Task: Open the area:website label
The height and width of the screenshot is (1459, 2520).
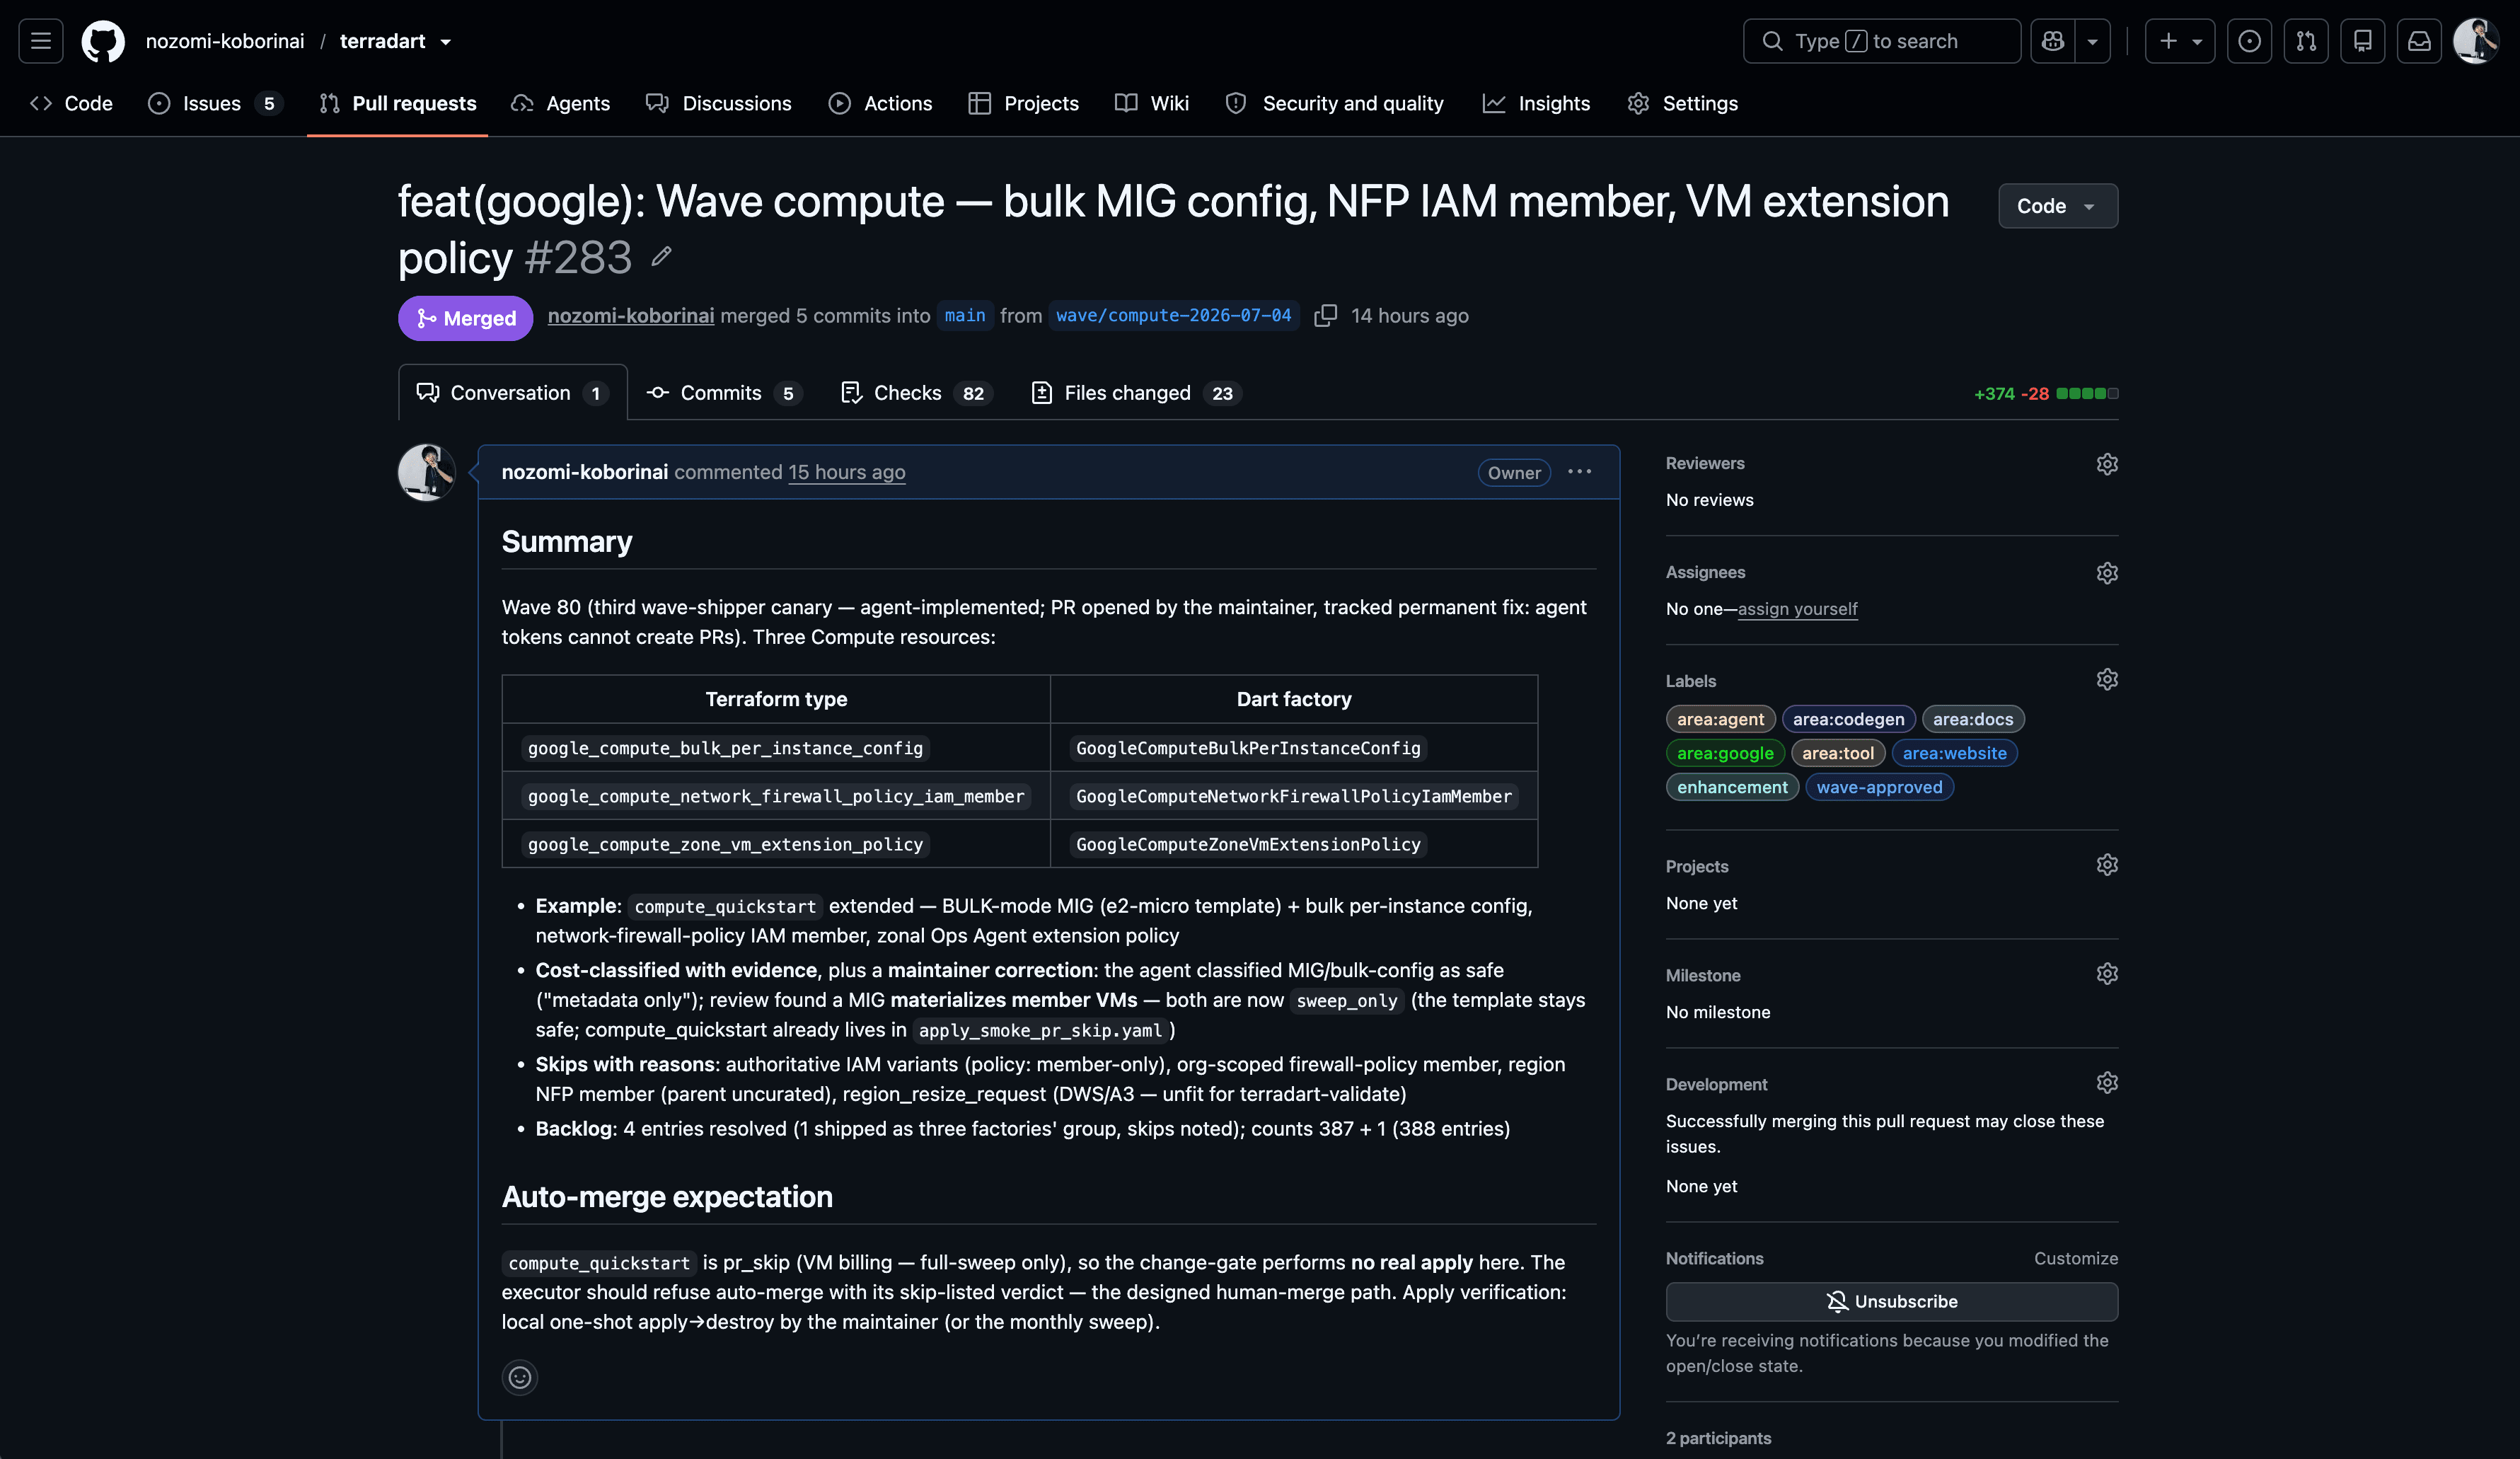Action: click(1954, 753)
